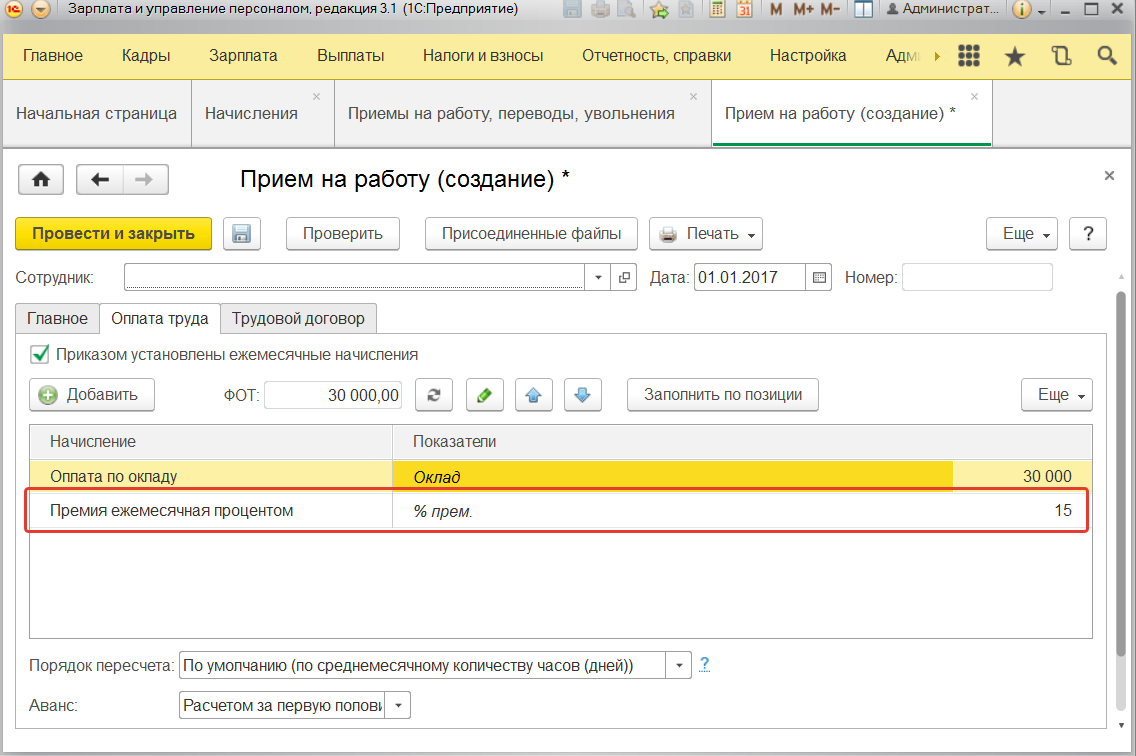
Task: Click the green pencil edit icon
Action: [x=484, y=395]
